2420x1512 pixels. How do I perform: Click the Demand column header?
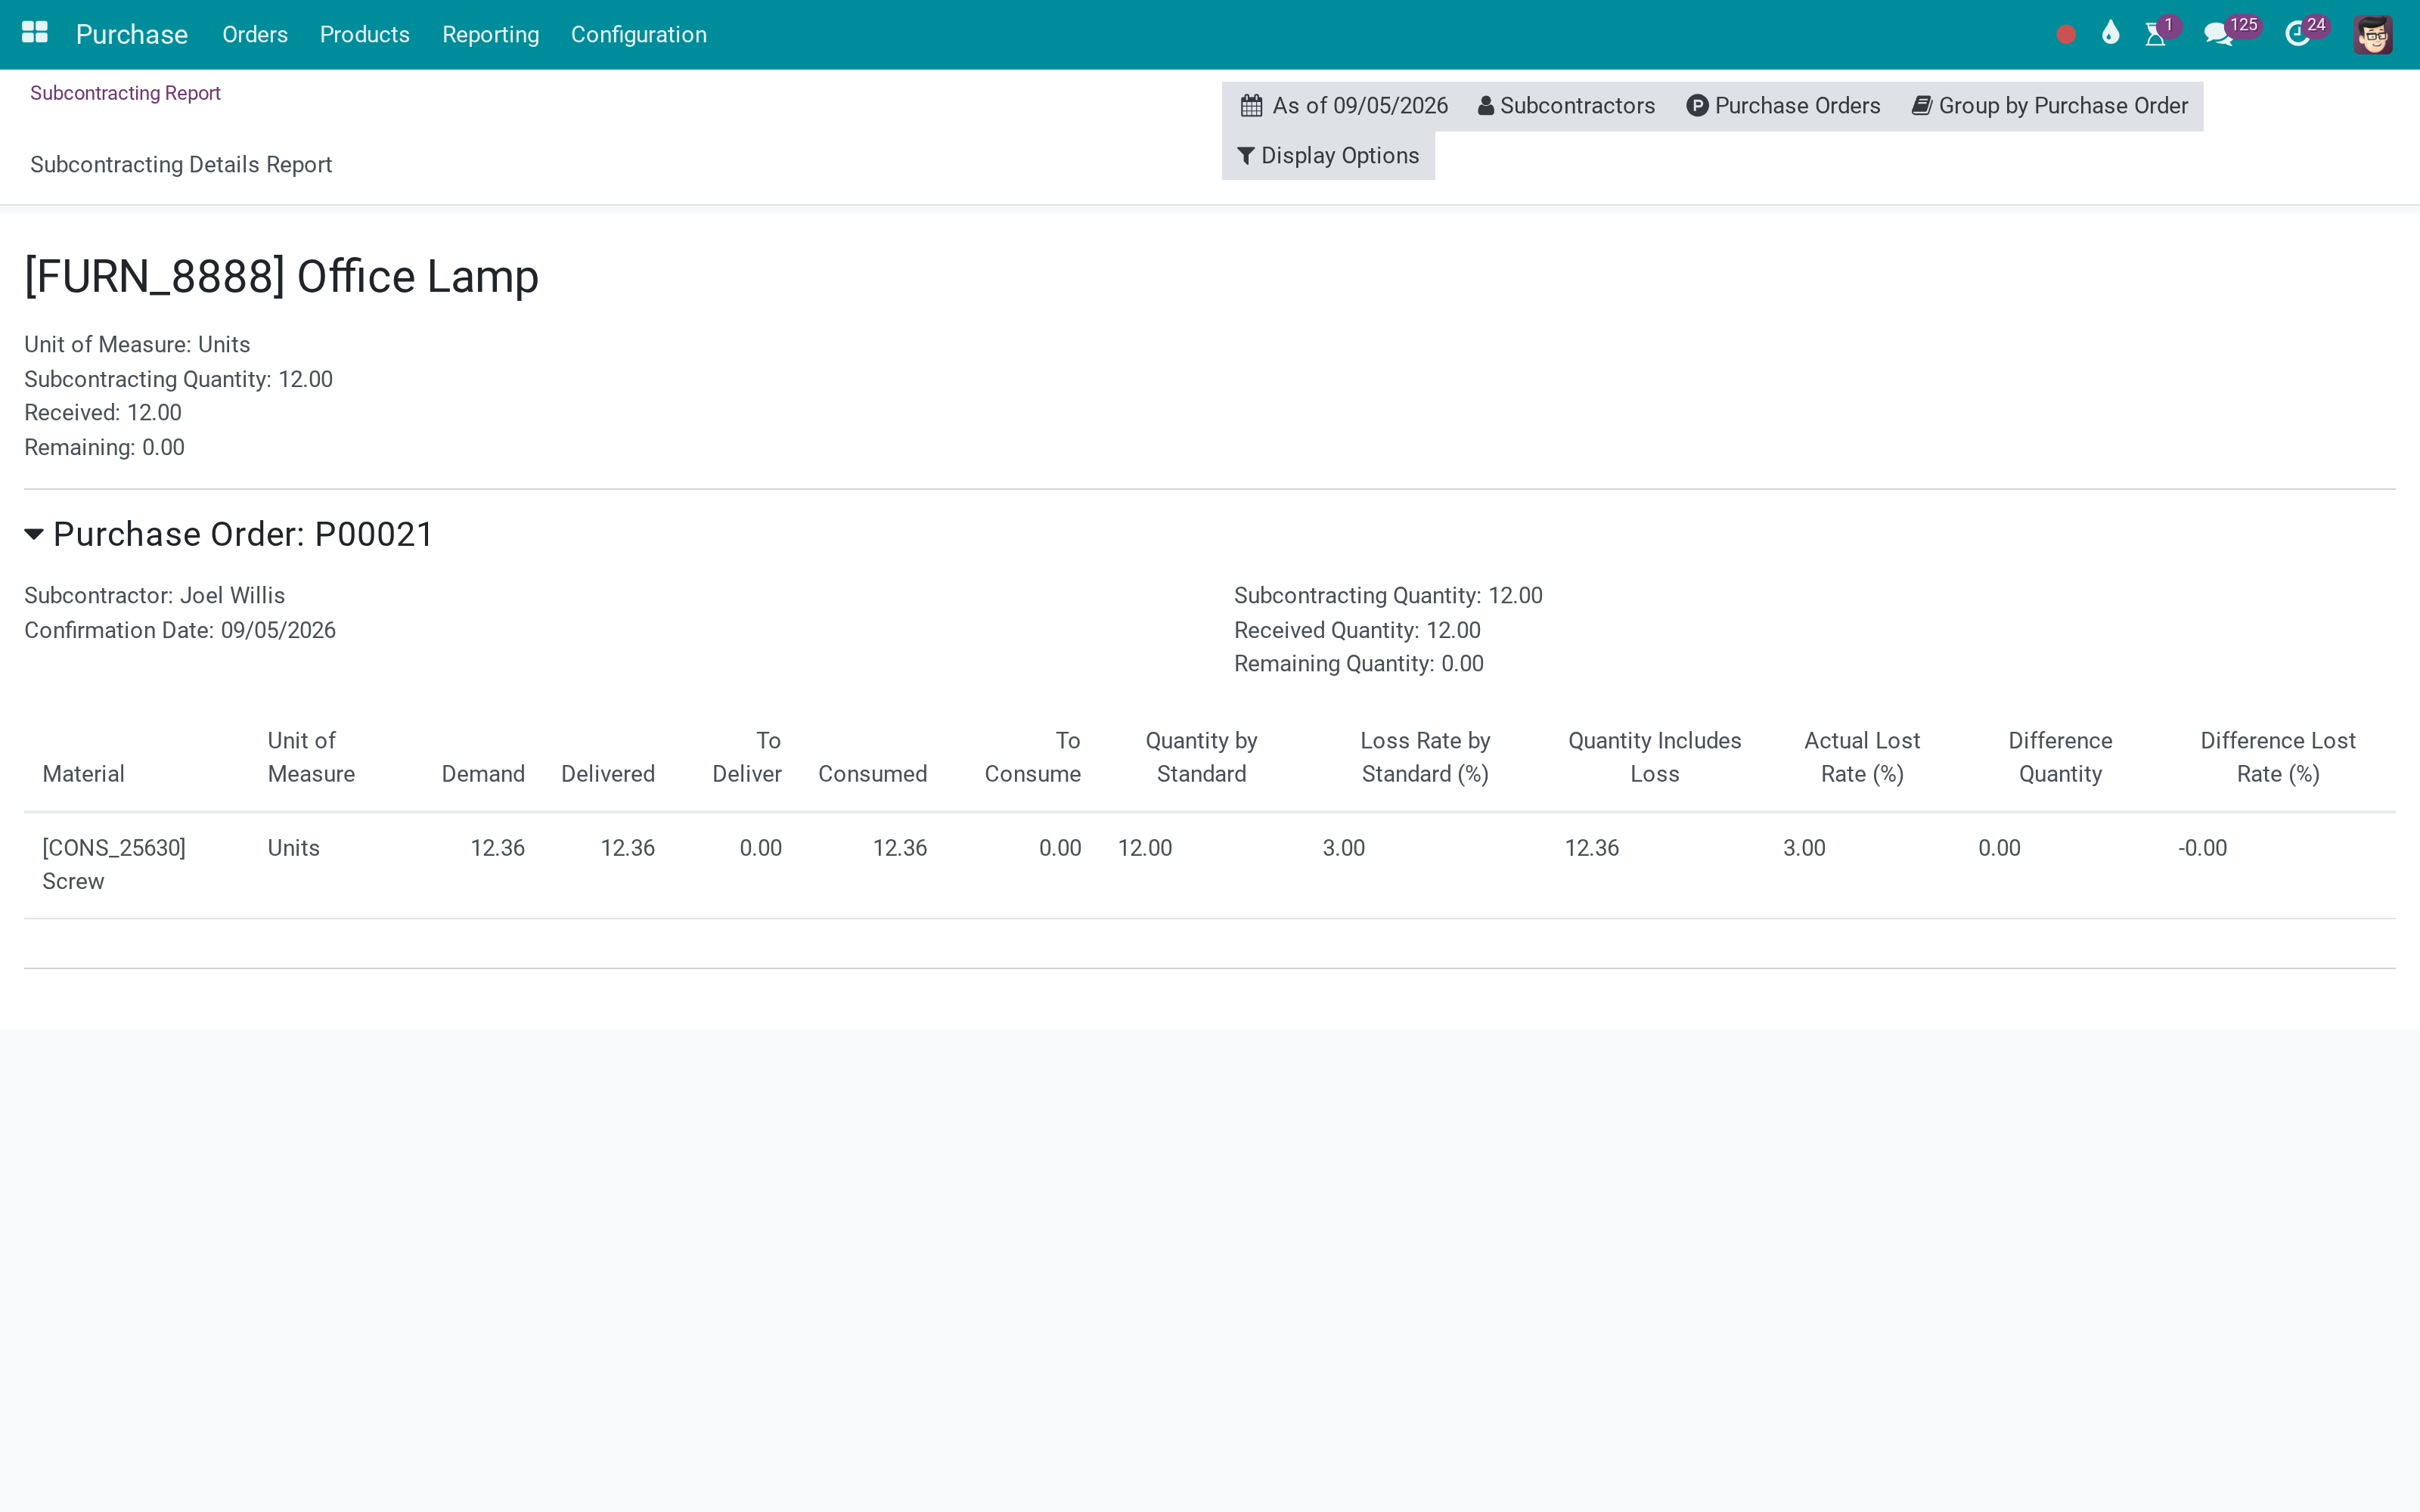point(483,774)
